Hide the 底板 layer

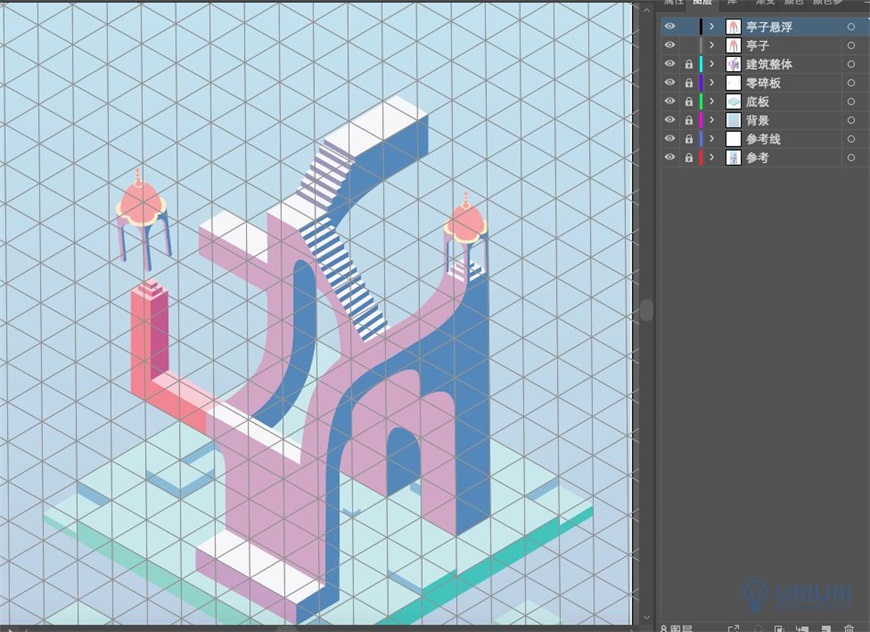669,101
